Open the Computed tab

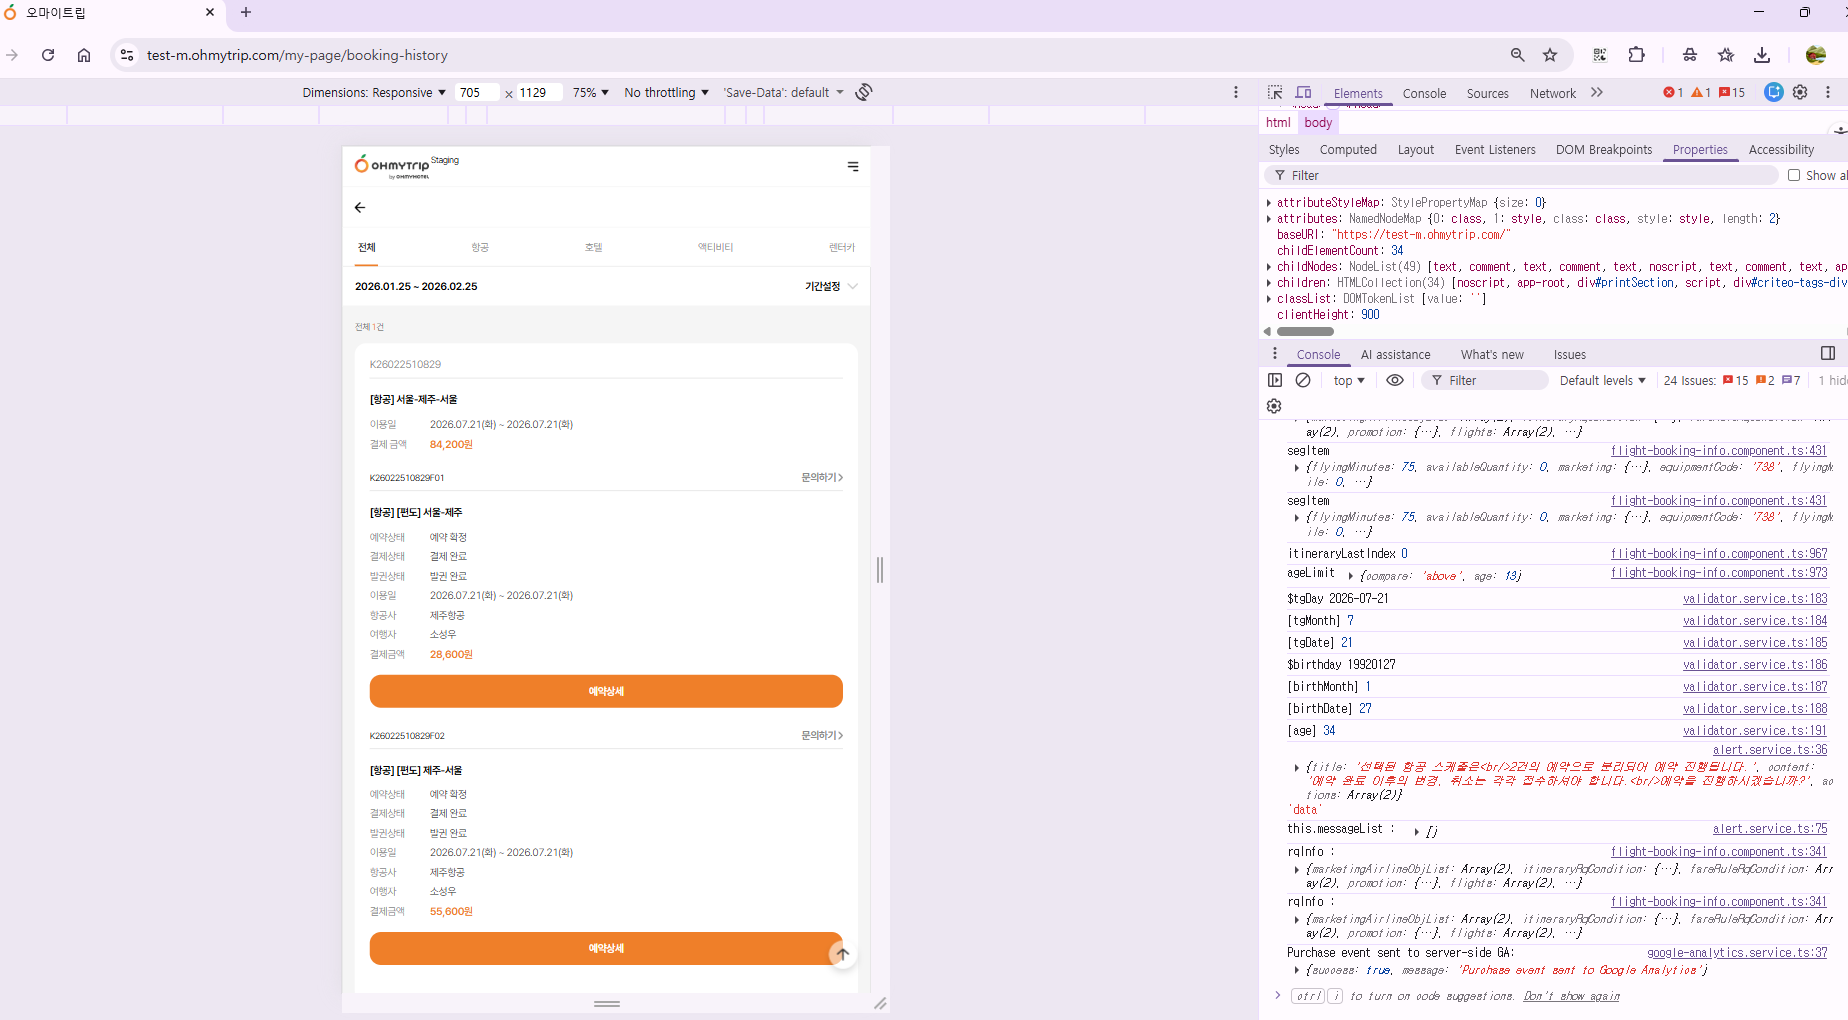pyautogui.click(x=1348, y=149)
